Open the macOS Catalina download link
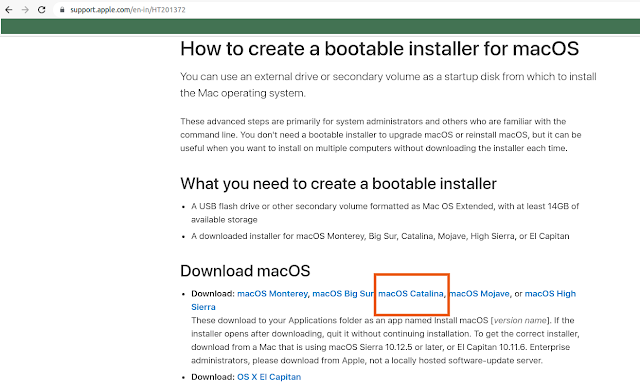The width and height of the screenshot is (640, 385). point(411,294)
